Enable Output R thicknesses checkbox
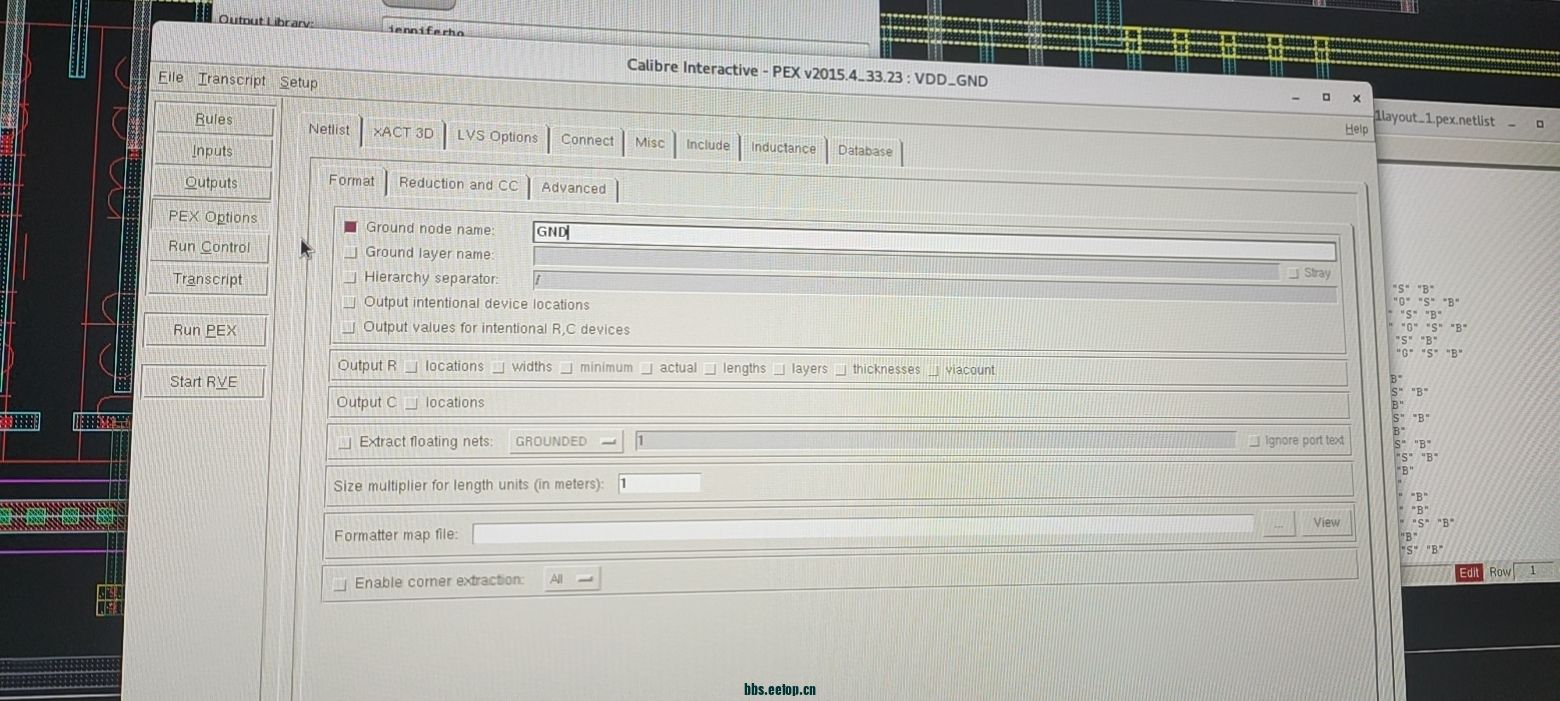This screenshot has width=1560, height=701. click(x=840, y=370)
